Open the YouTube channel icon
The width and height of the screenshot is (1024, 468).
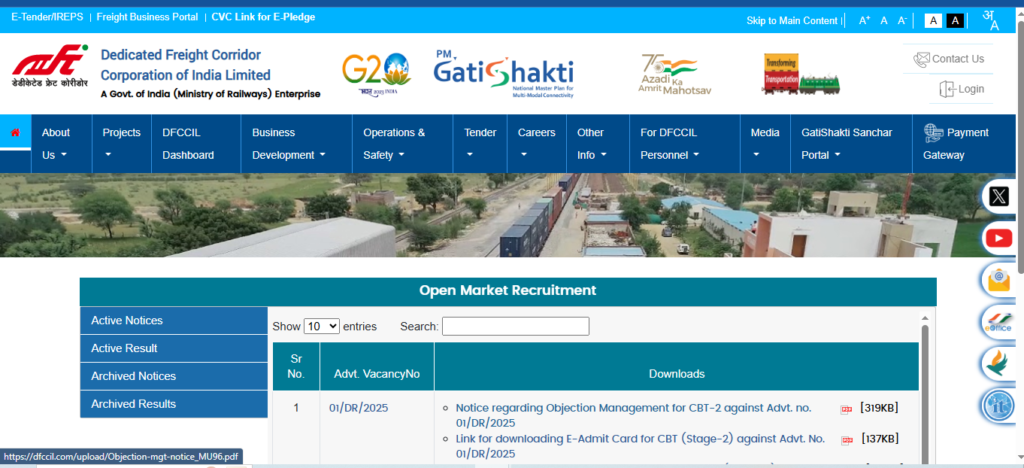click(998, 238)
